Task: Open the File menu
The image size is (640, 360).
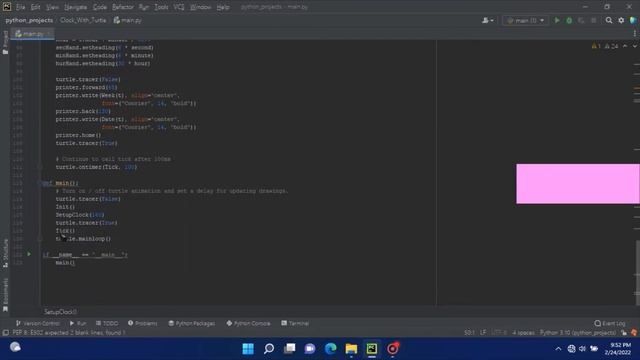Action: click(x=20, y=7)
